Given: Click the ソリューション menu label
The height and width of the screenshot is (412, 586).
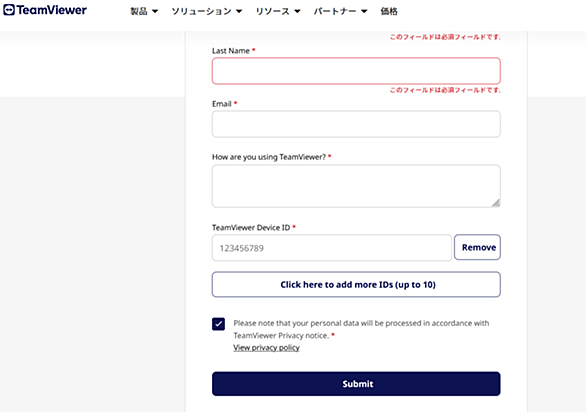Looking at the screenshot, I should [x=201, y=12].
